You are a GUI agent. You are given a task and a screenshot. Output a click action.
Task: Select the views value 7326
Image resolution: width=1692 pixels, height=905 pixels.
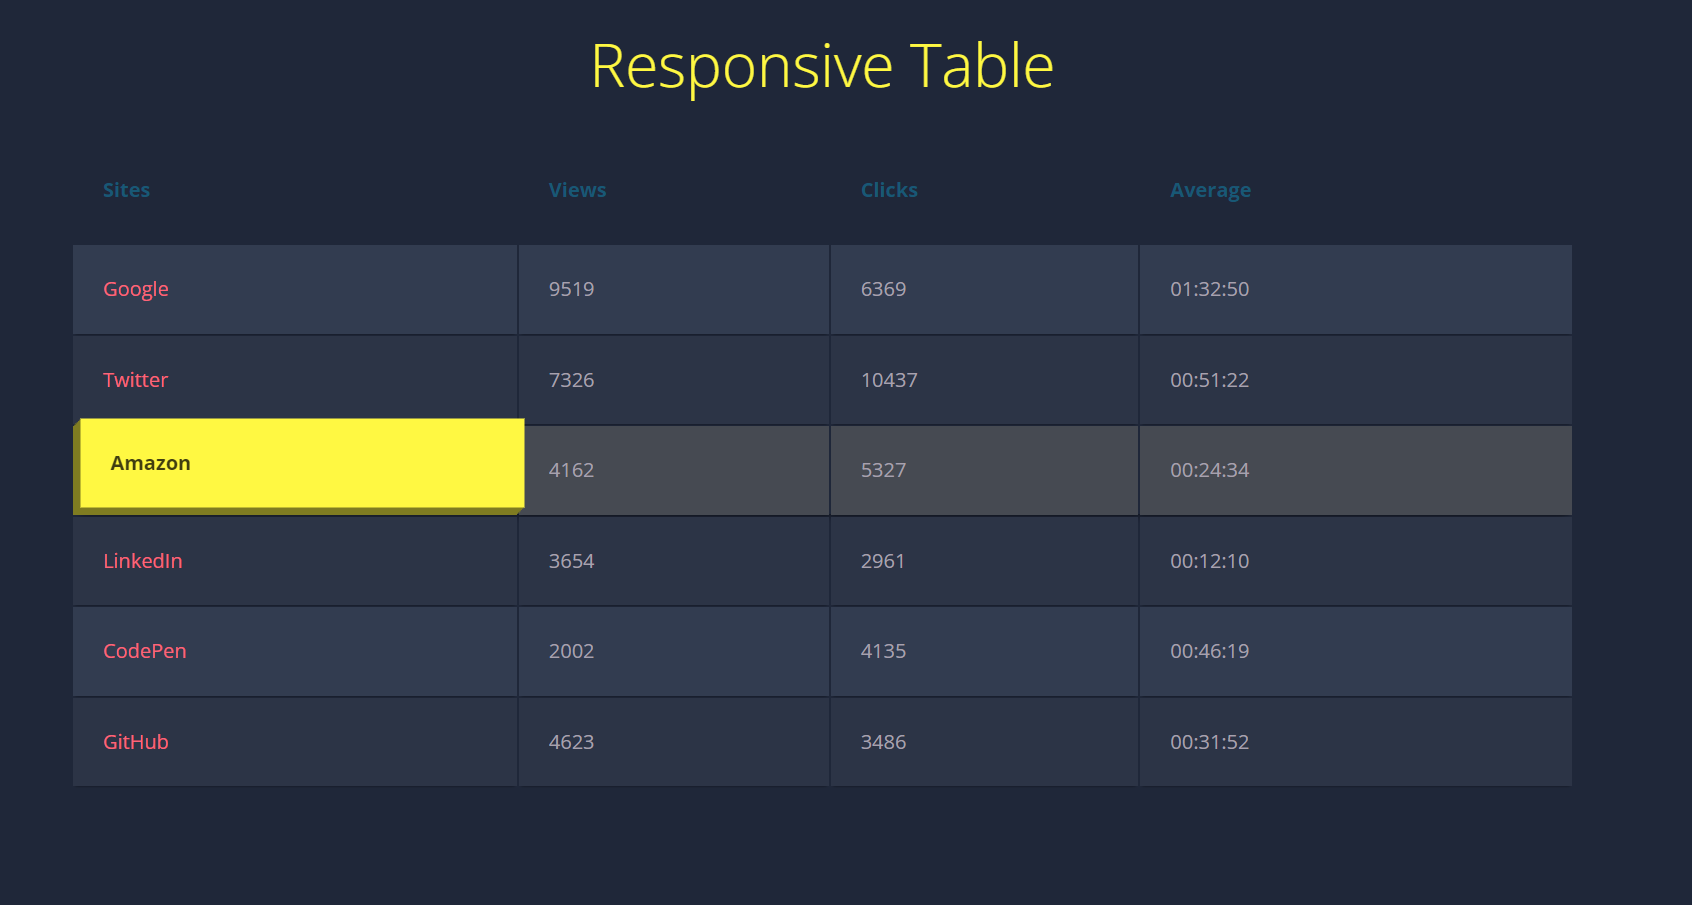pos(571,380)
